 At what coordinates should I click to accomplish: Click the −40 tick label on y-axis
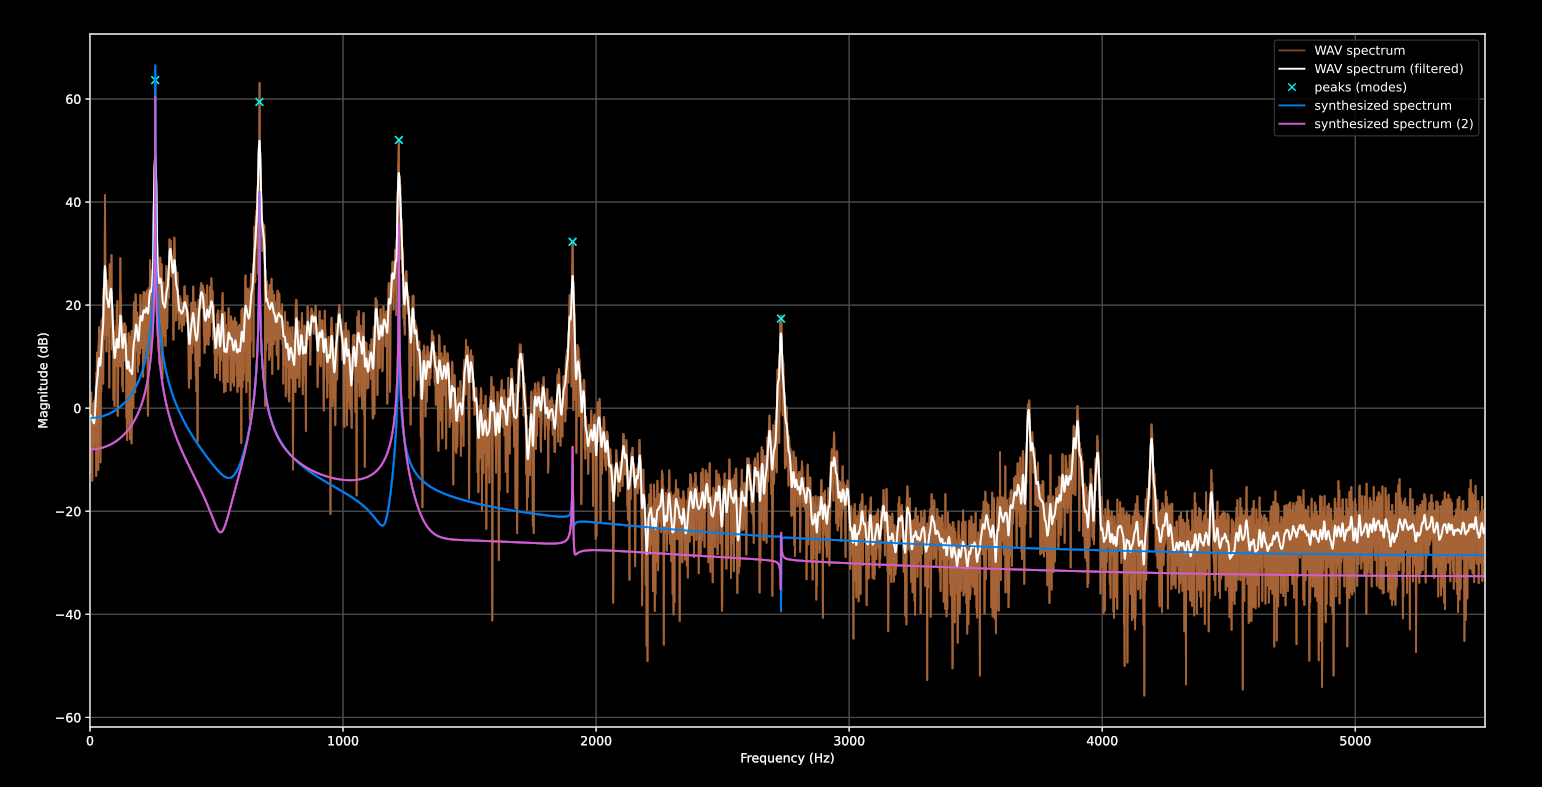[x=69, y=615]
